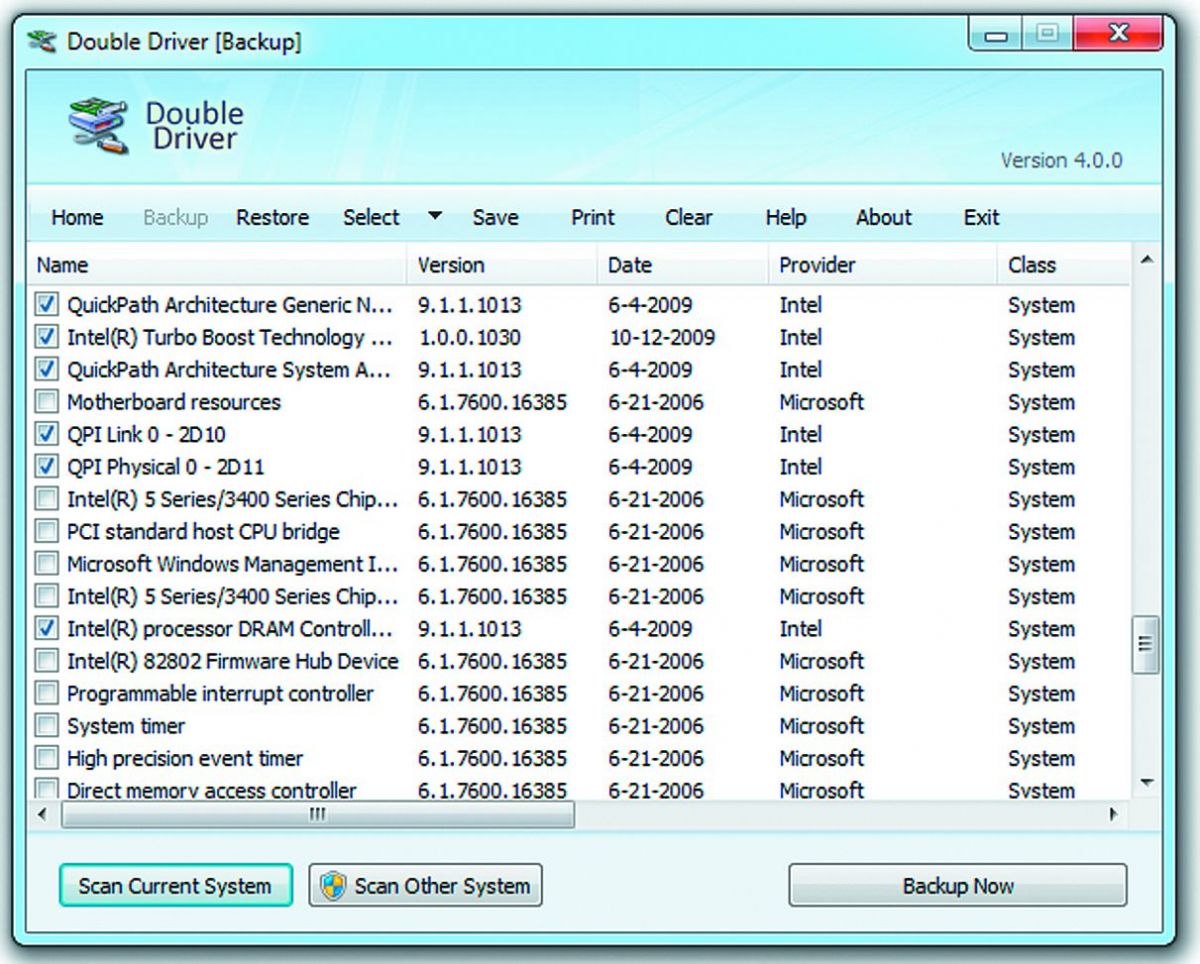Open the Select dropdown arrow
Screen dimensions: 1200x964
[435, 216]
